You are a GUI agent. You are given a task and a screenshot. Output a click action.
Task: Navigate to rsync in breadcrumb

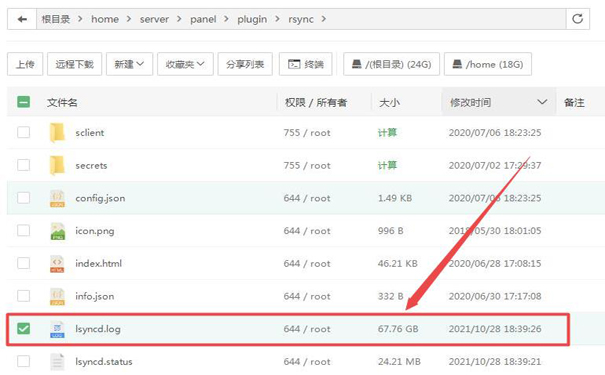(301, 19)
